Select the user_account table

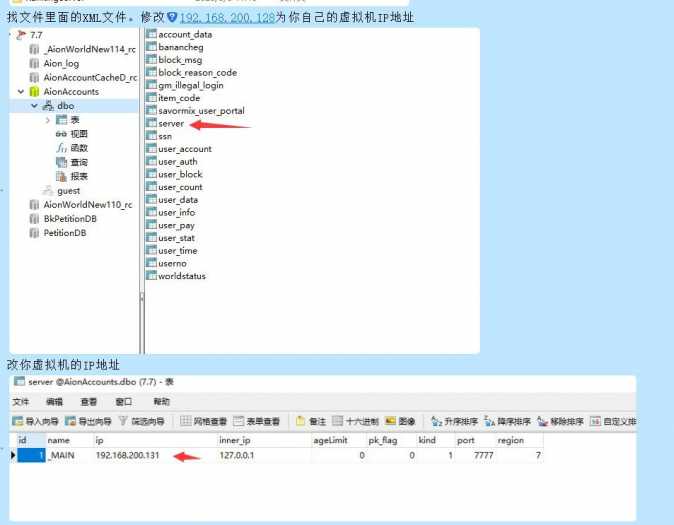(x=179, y=149)
